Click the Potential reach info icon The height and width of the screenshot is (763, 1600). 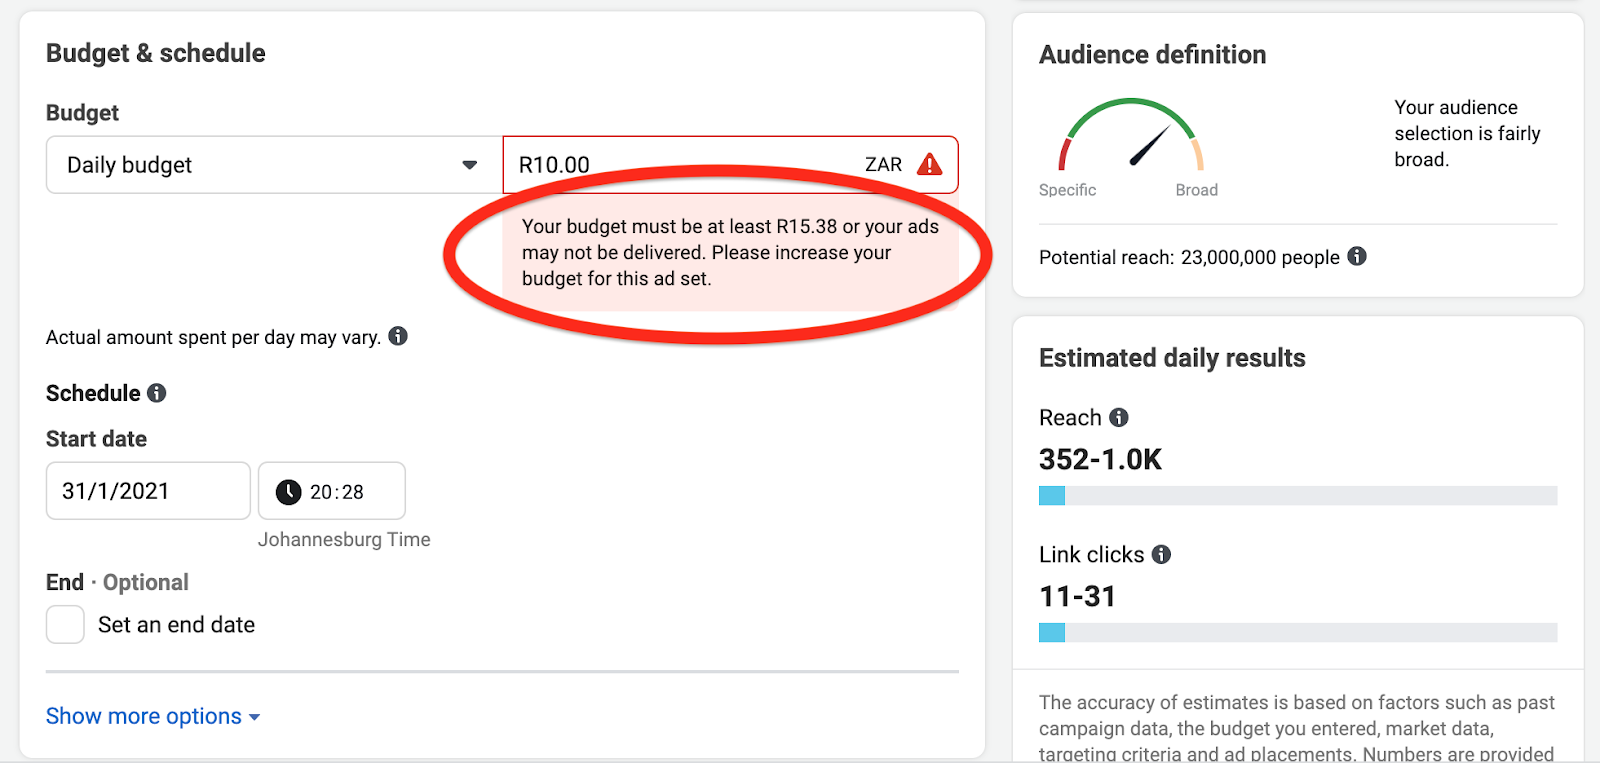point(1357,256)
